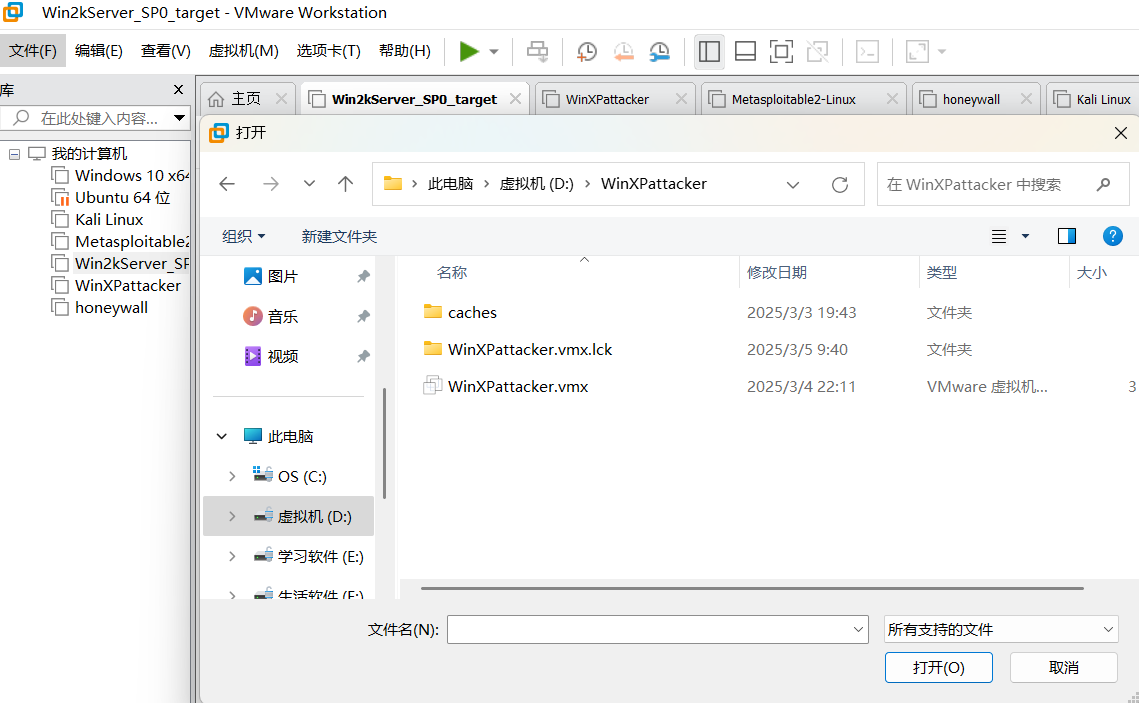
Task: Expand the OS (C:) drive node
Action: click(232, 476)
